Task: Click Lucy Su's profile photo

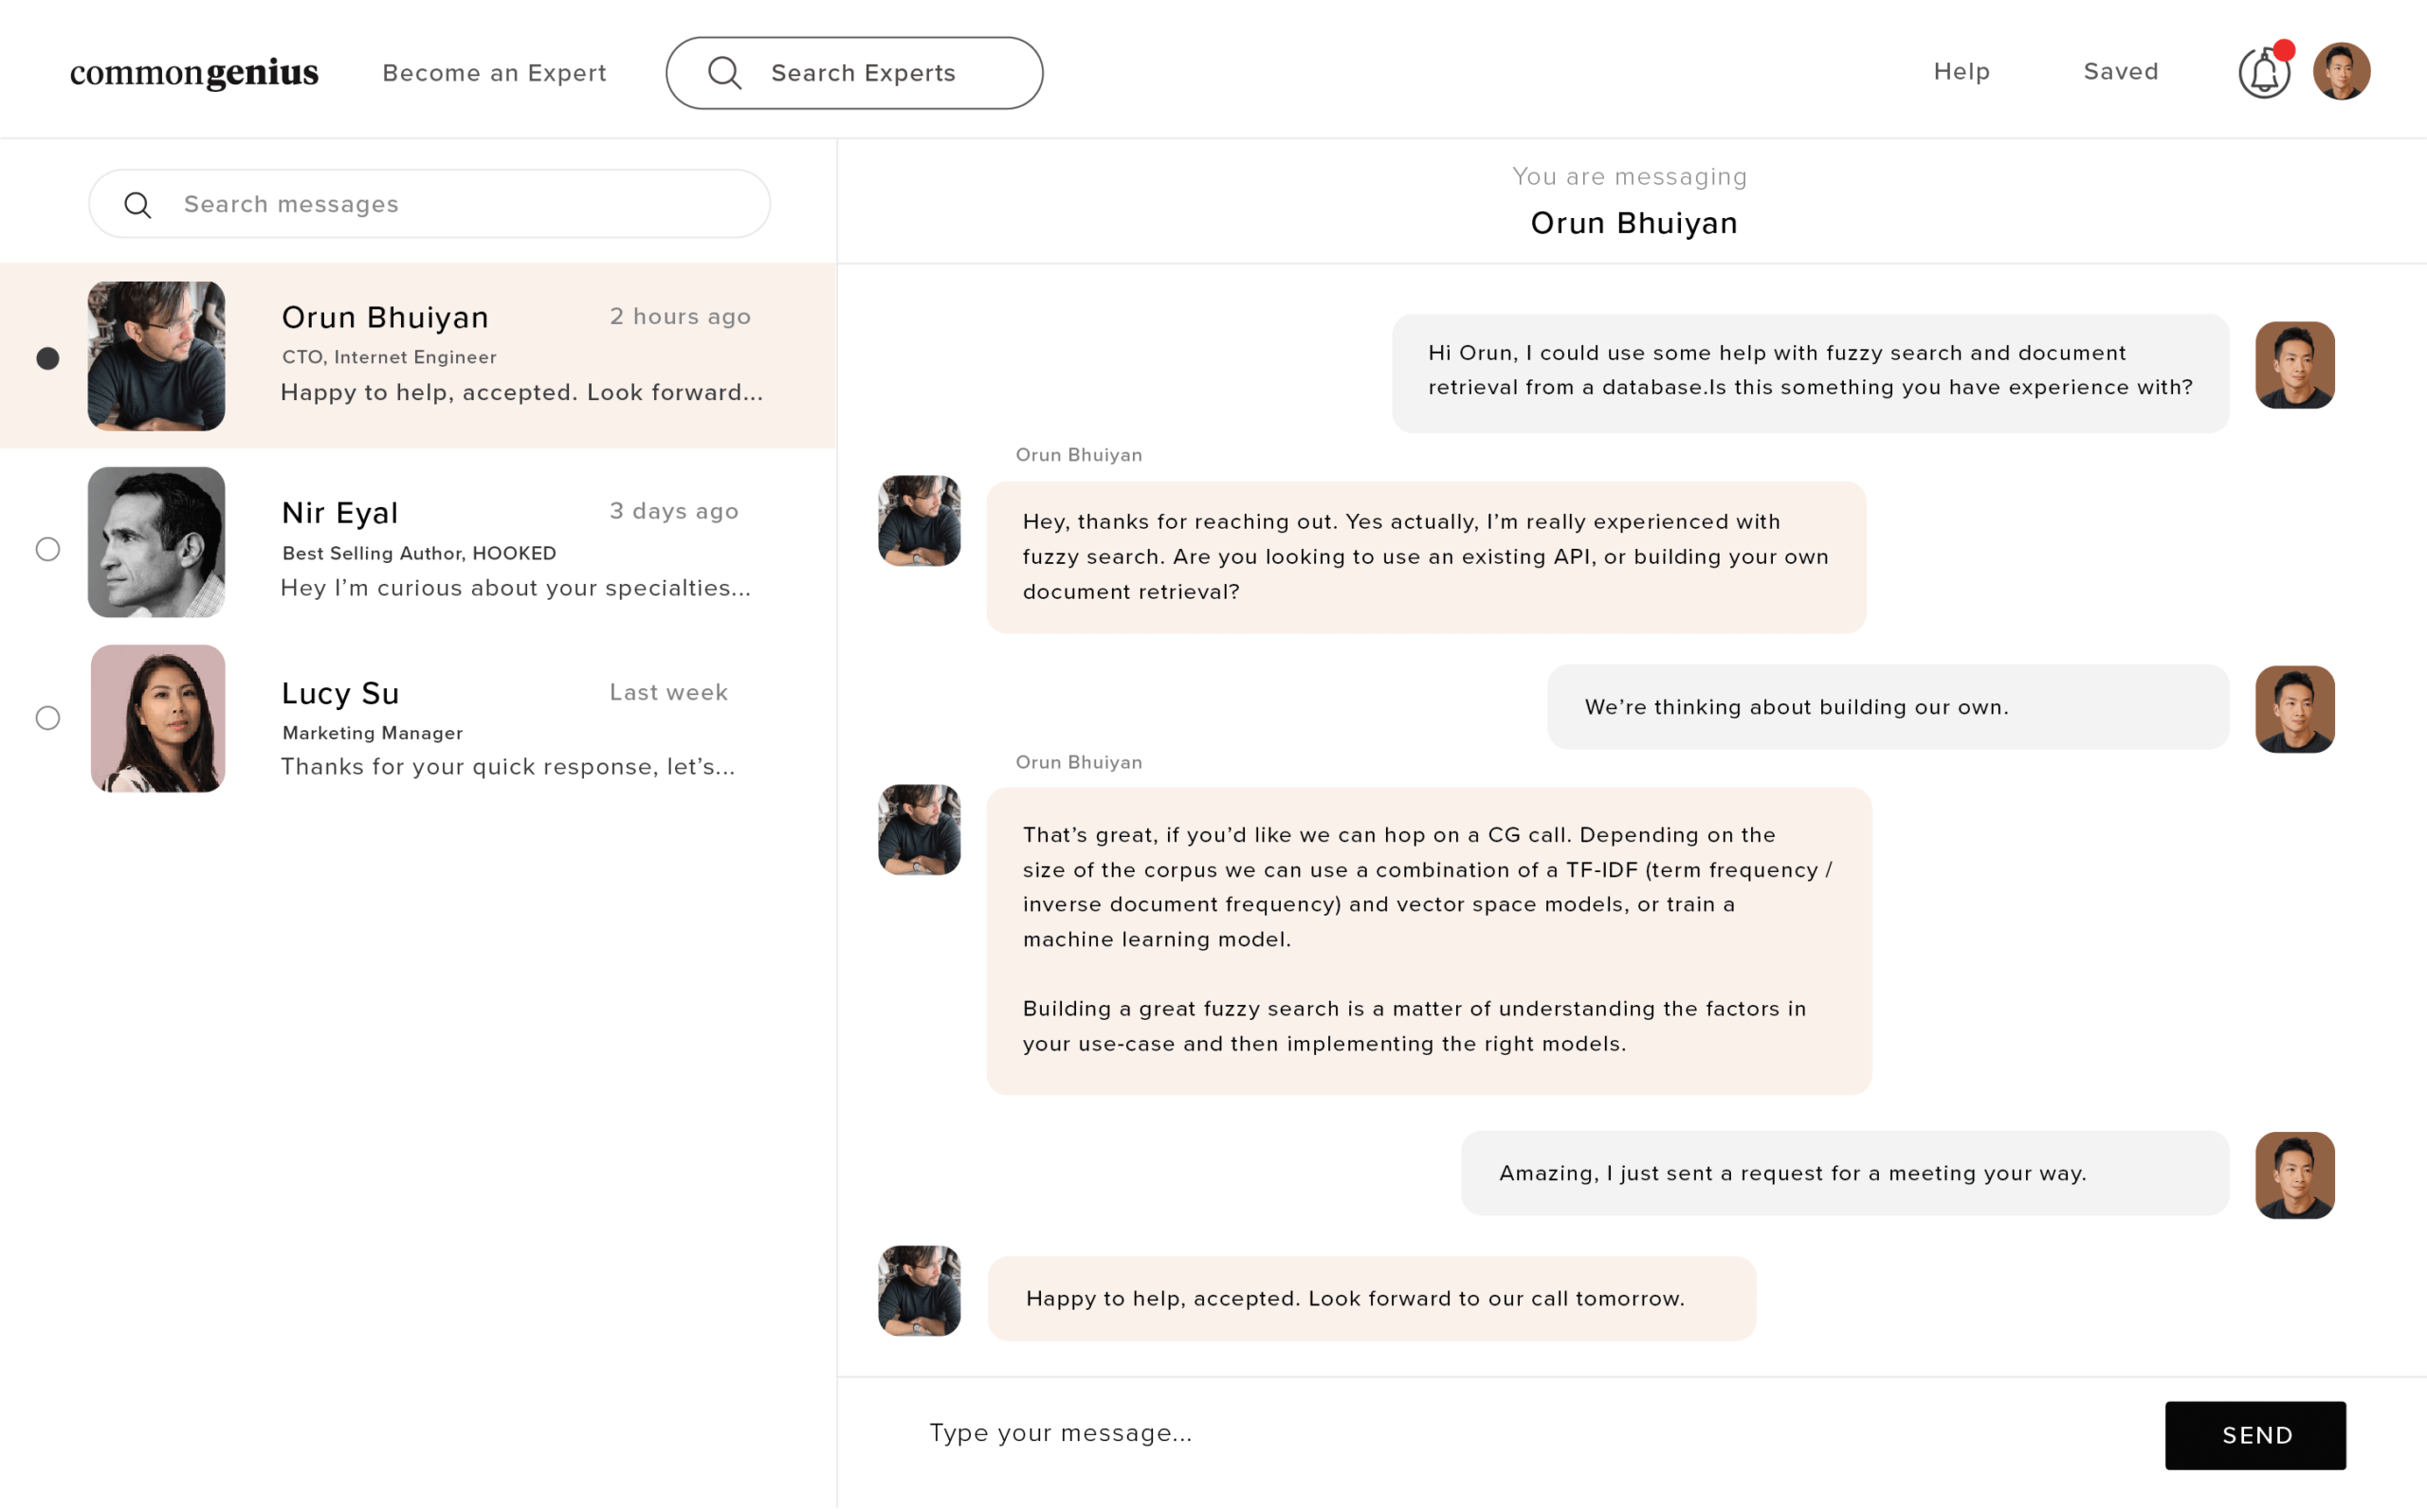Action: coord(158,718)
